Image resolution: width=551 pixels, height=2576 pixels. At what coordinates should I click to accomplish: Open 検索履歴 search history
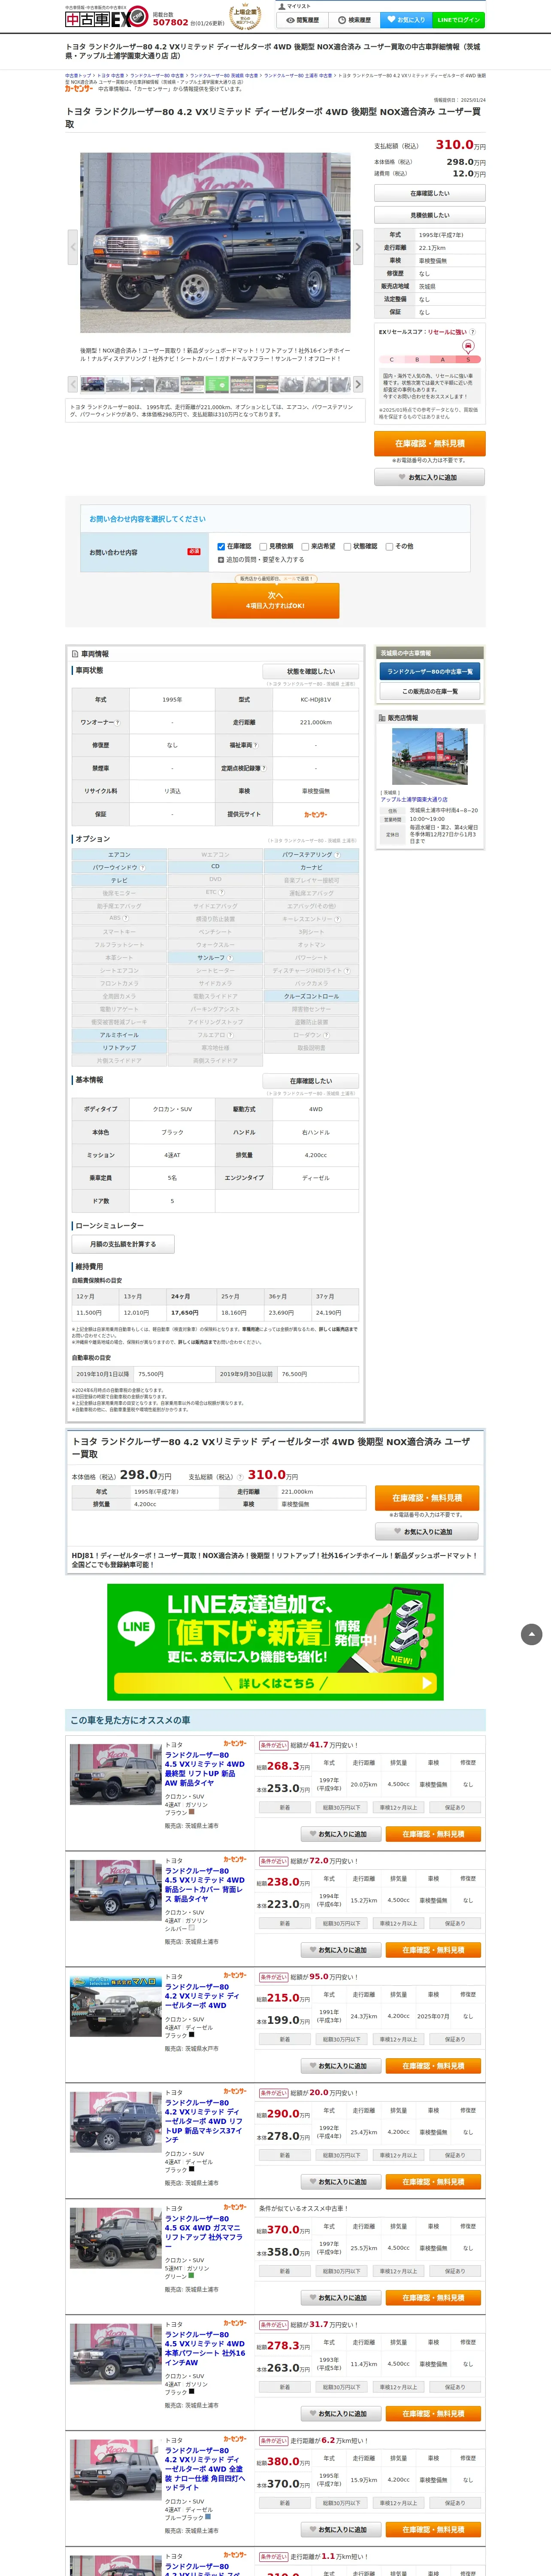click(x=354, y=20)
